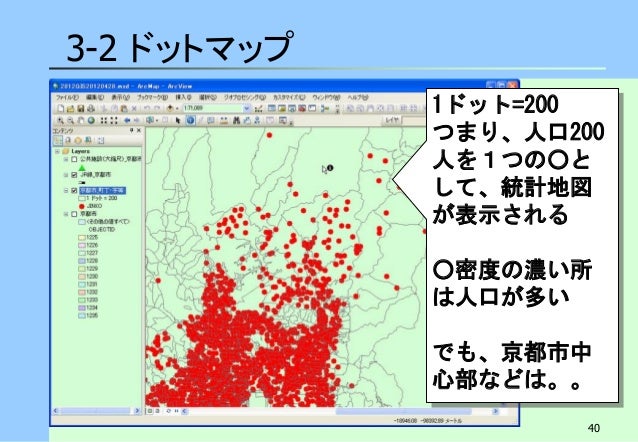The width and height of the screenshot is (638, 442).
Task: Open the ファイル menu
Action: [67, 98]
